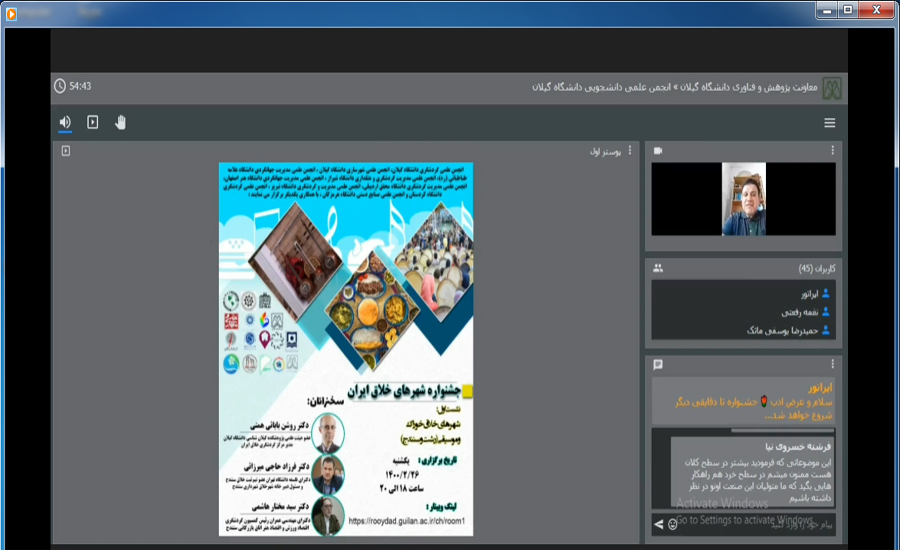The width and height of the screenshot is (900, 550).
Task: Click the chat message input field
Action: coord(760,523)
